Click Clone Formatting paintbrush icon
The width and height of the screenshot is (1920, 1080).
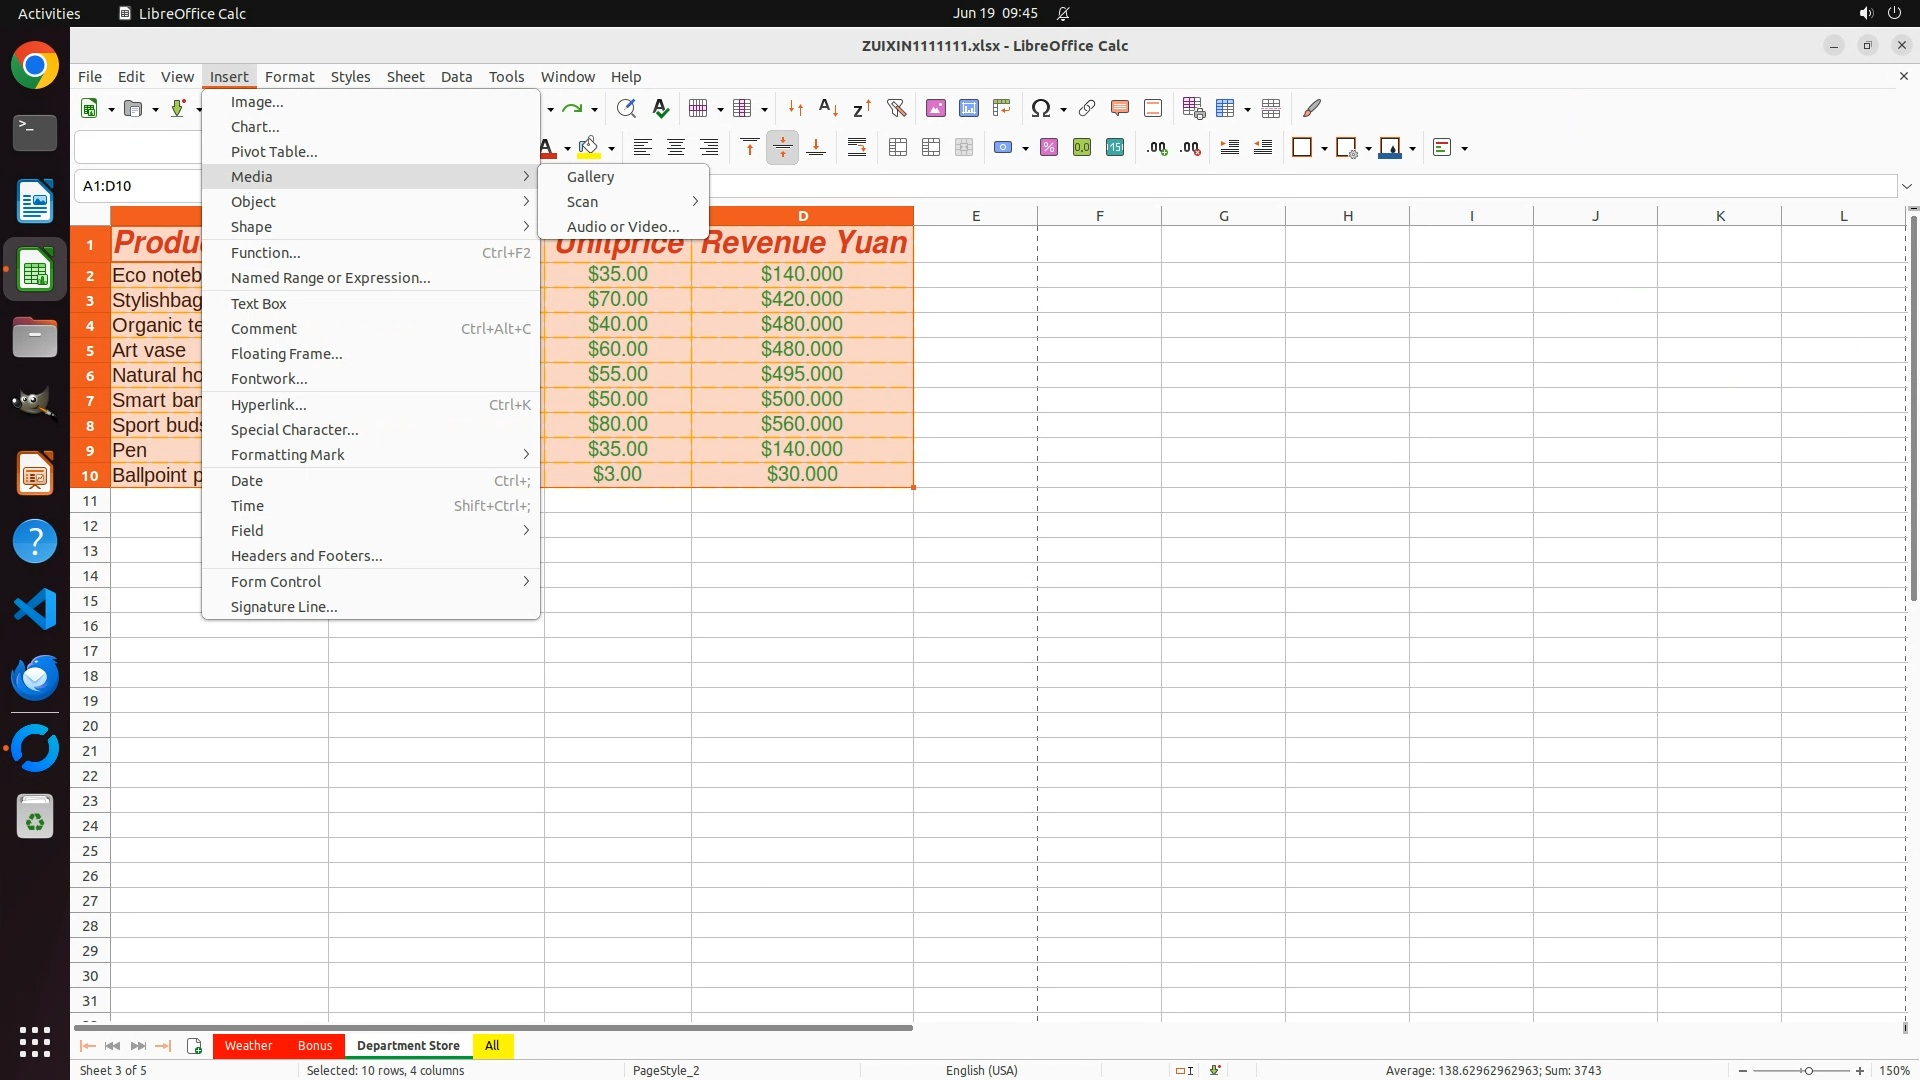click(x=1312, y=108)
